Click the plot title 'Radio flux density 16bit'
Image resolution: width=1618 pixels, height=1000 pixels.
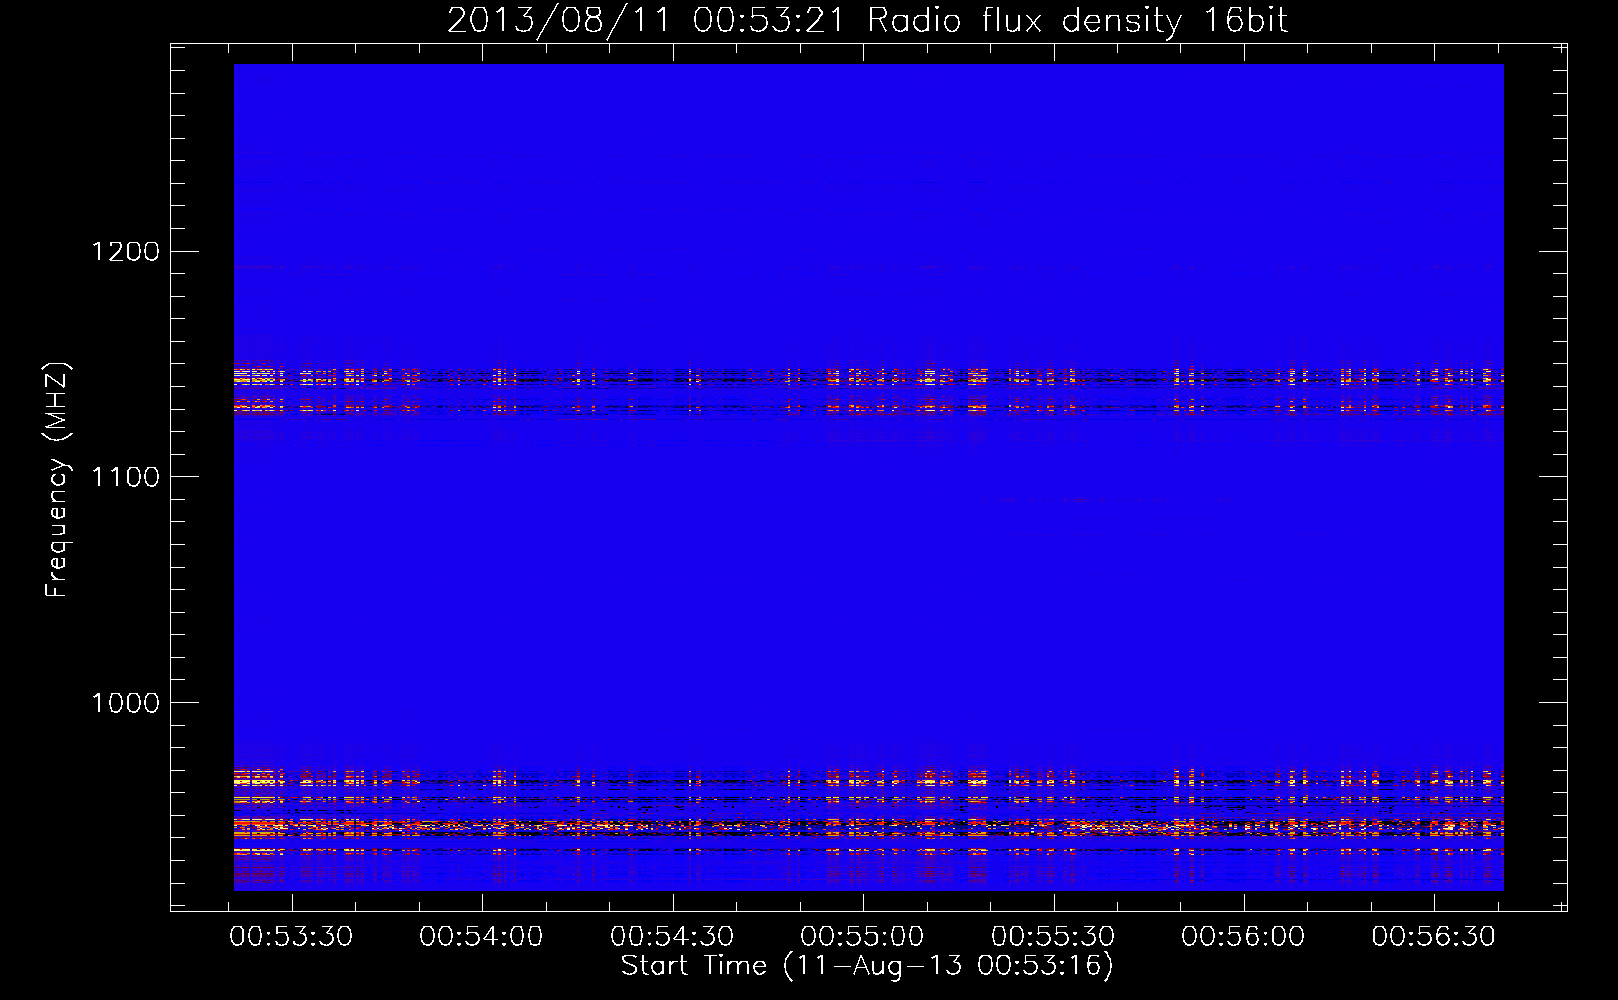pos(1077,20)
